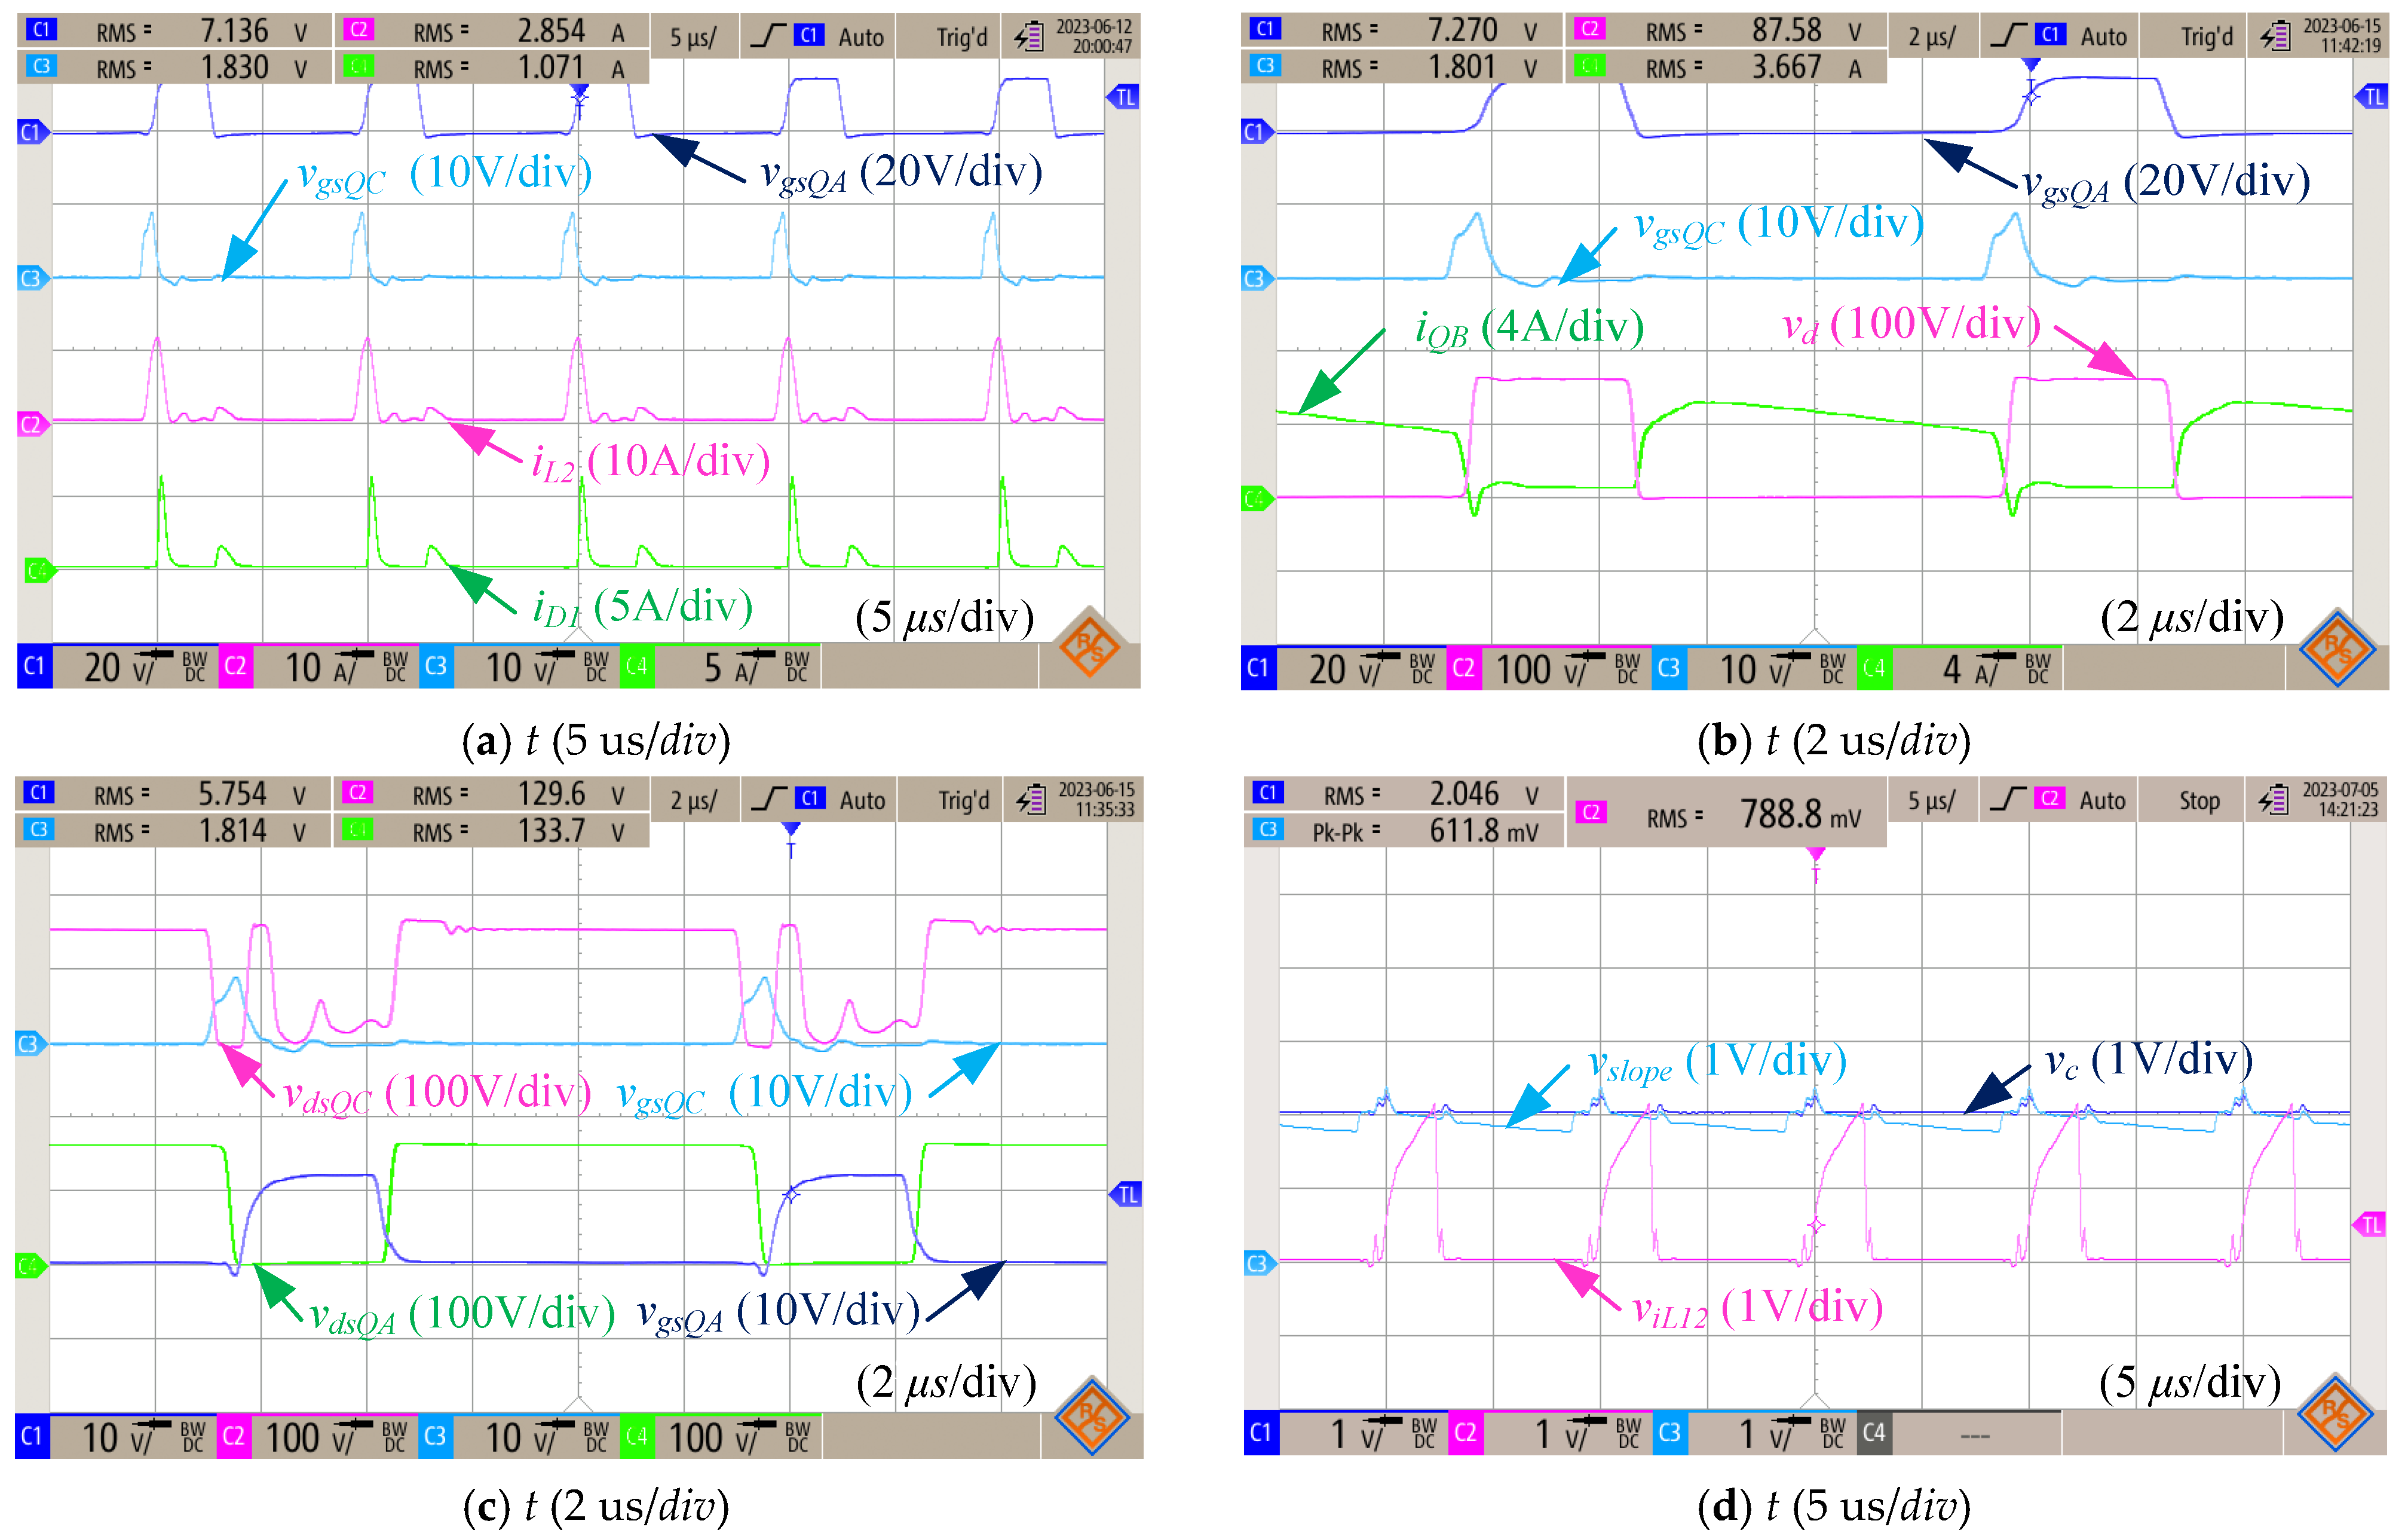Click the C3 ground marker in panel (b)
The image size is (2408, 1539).
(1256, 278)
